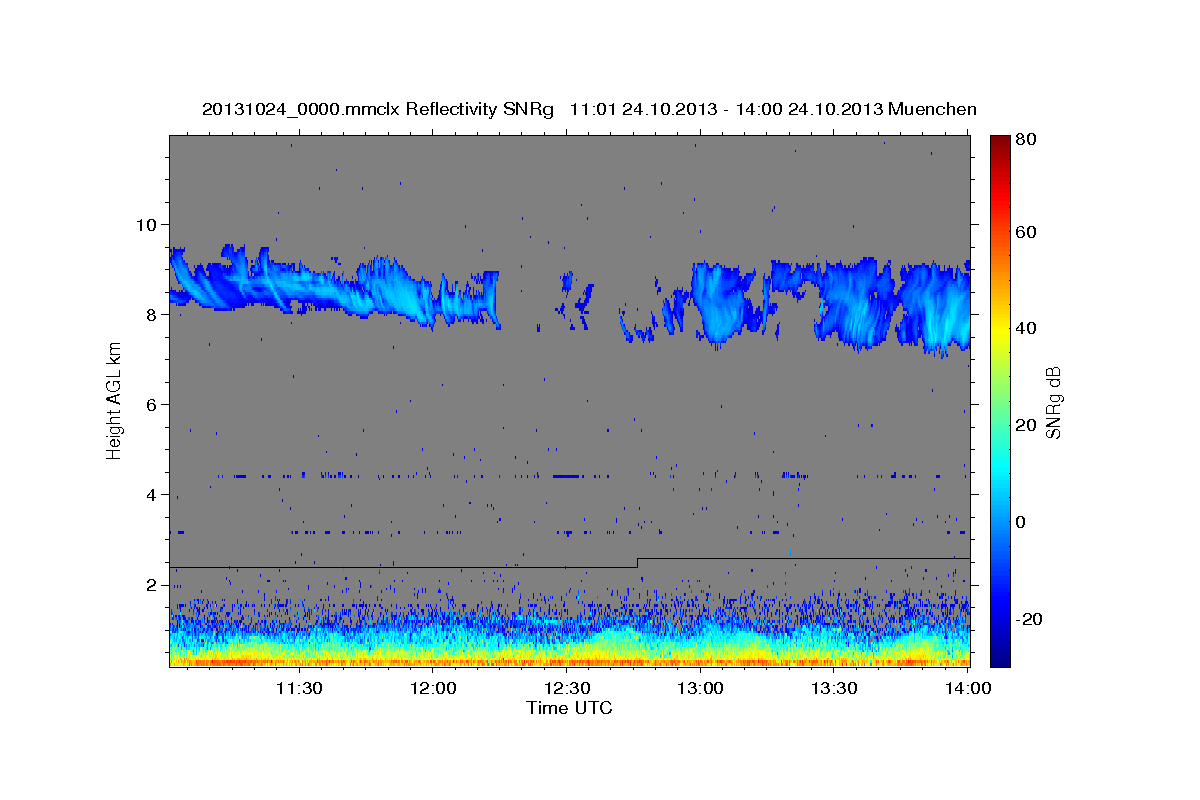Click the 11:30 time tick label

[298, 688]
